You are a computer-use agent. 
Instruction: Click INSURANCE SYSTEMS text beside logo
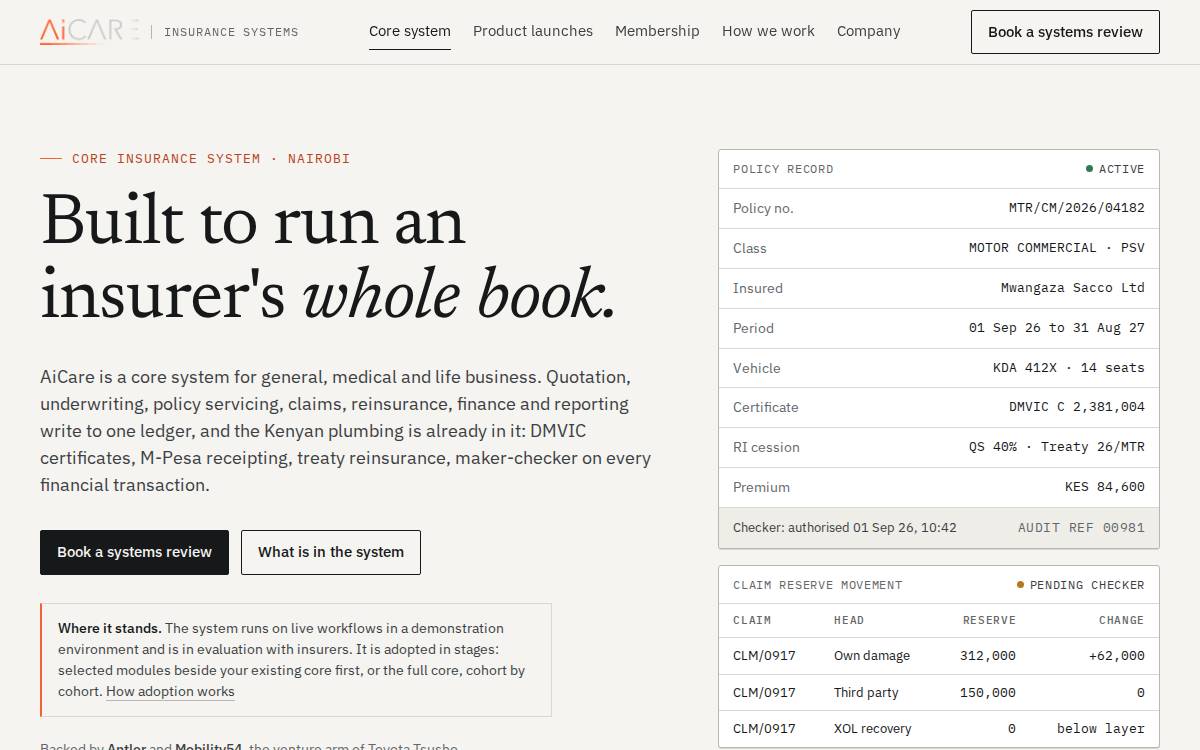[x=231, y=32]
